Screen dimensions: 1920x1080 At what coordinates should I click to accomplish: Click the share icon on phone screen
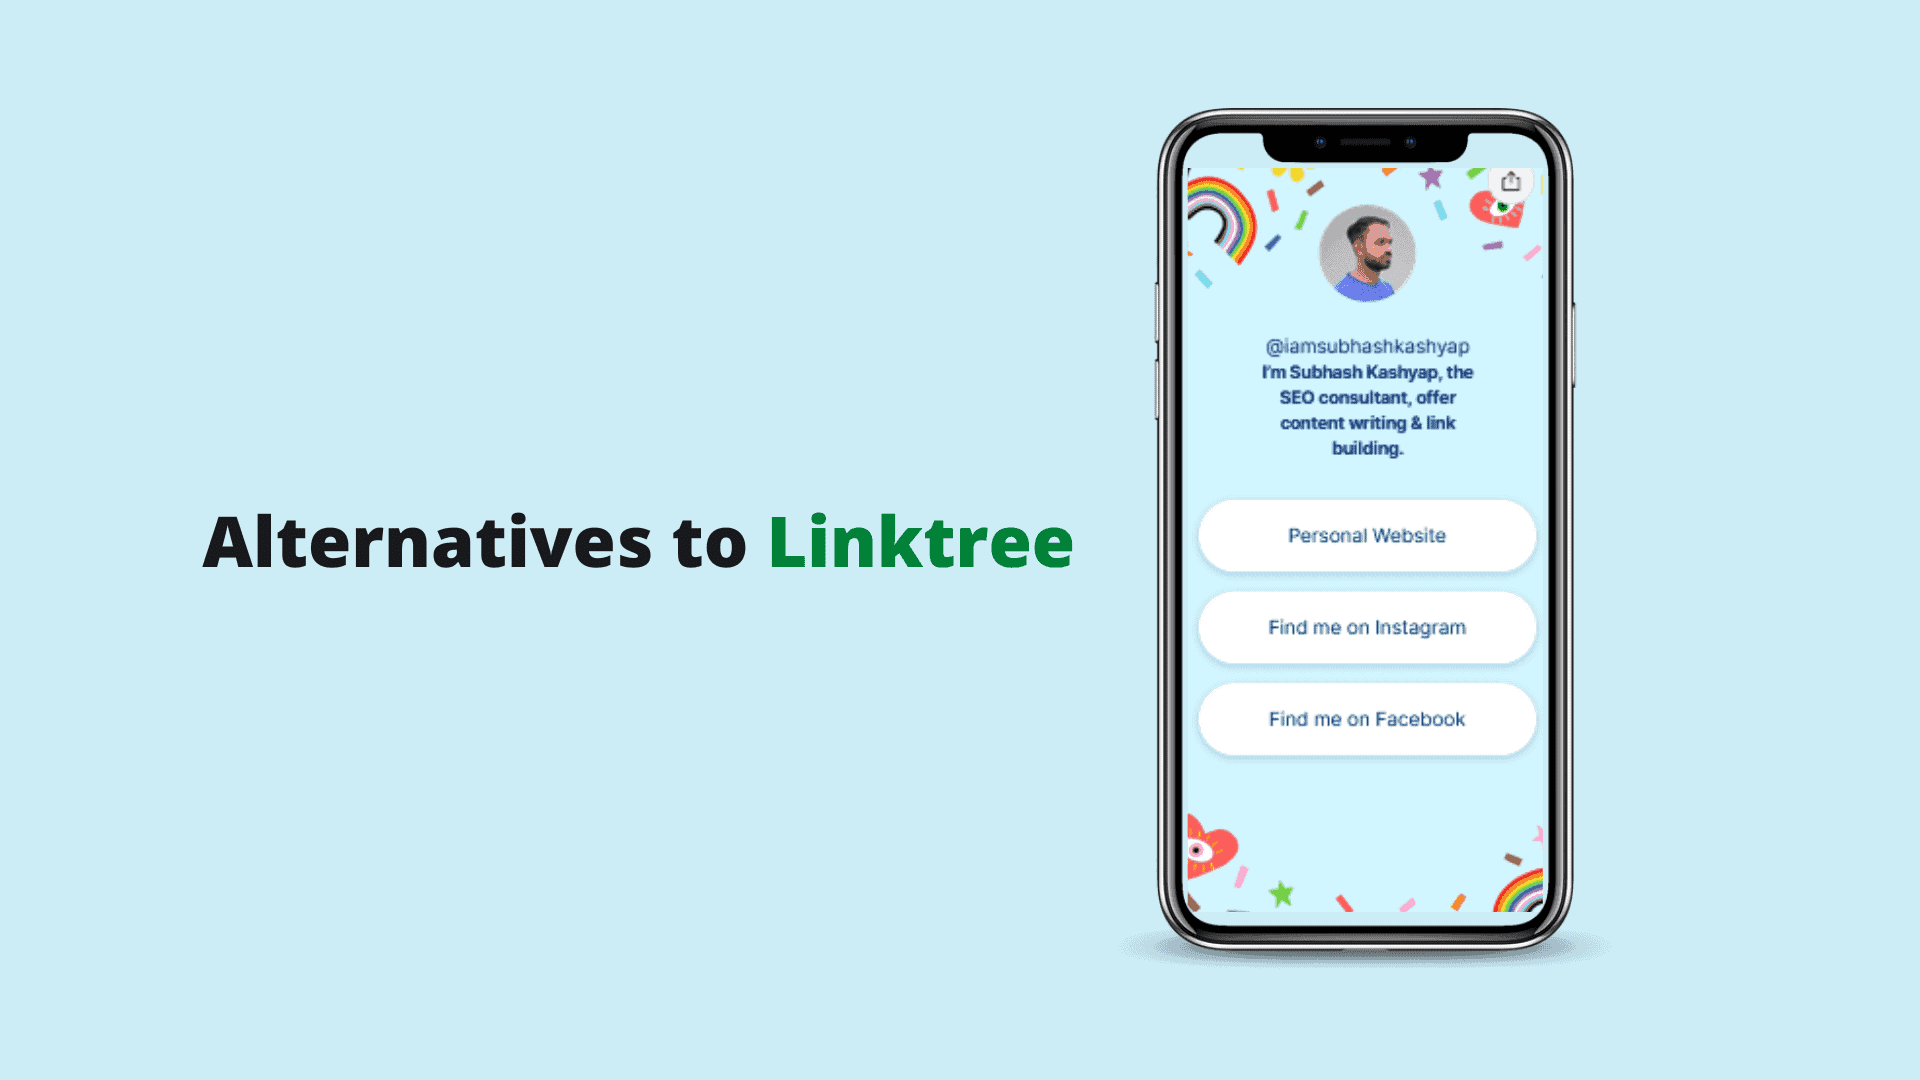1513,182
